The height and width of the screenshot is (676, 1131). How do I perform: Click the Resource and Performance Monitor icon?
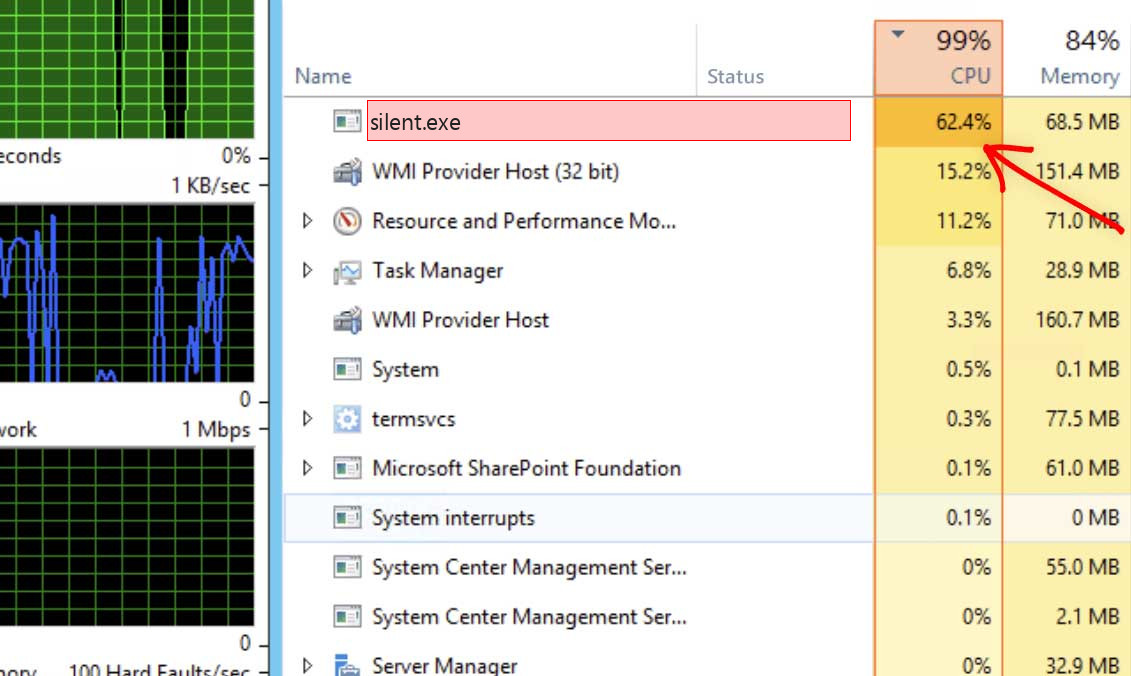click(x=348, y=221)
